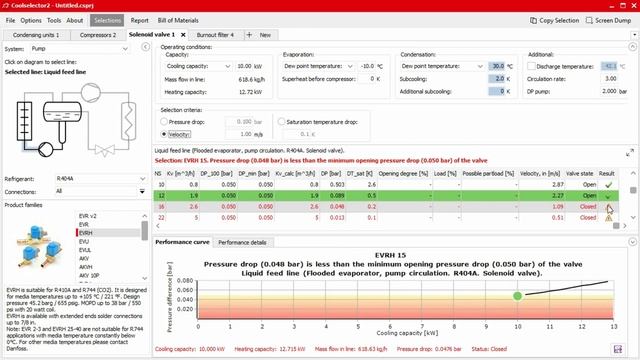640x360 pixels.
Task: Select Saturation temperature drop radio button
Action: click(281, 122)
